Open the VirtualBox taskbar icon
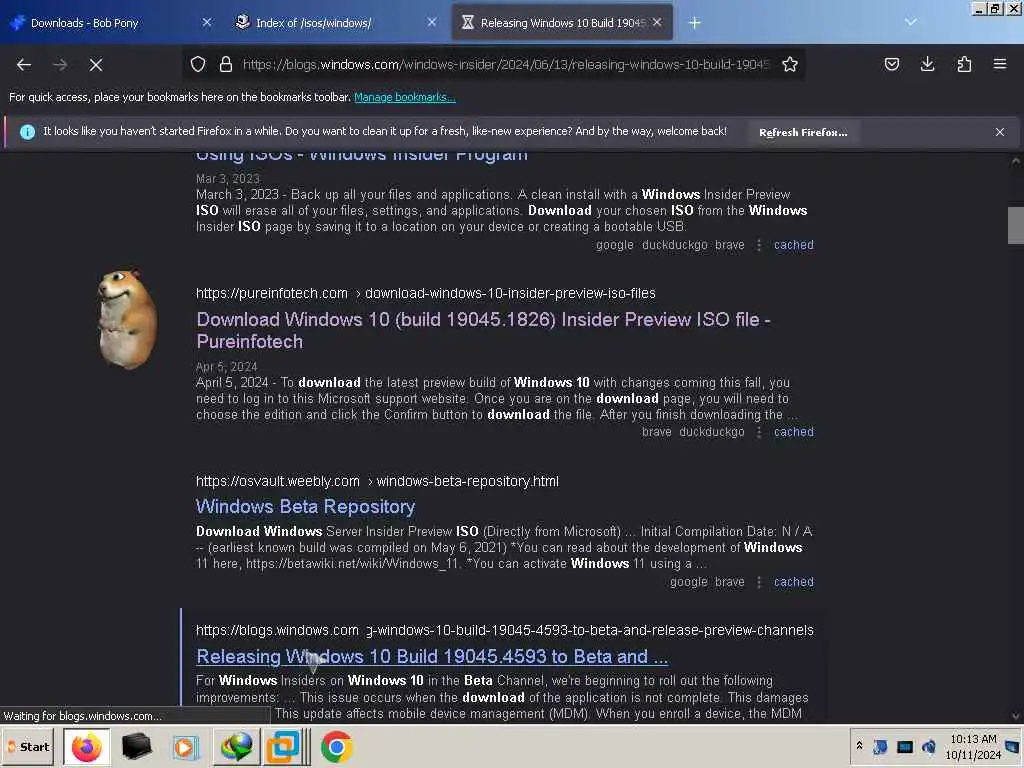 coord(285,747)
